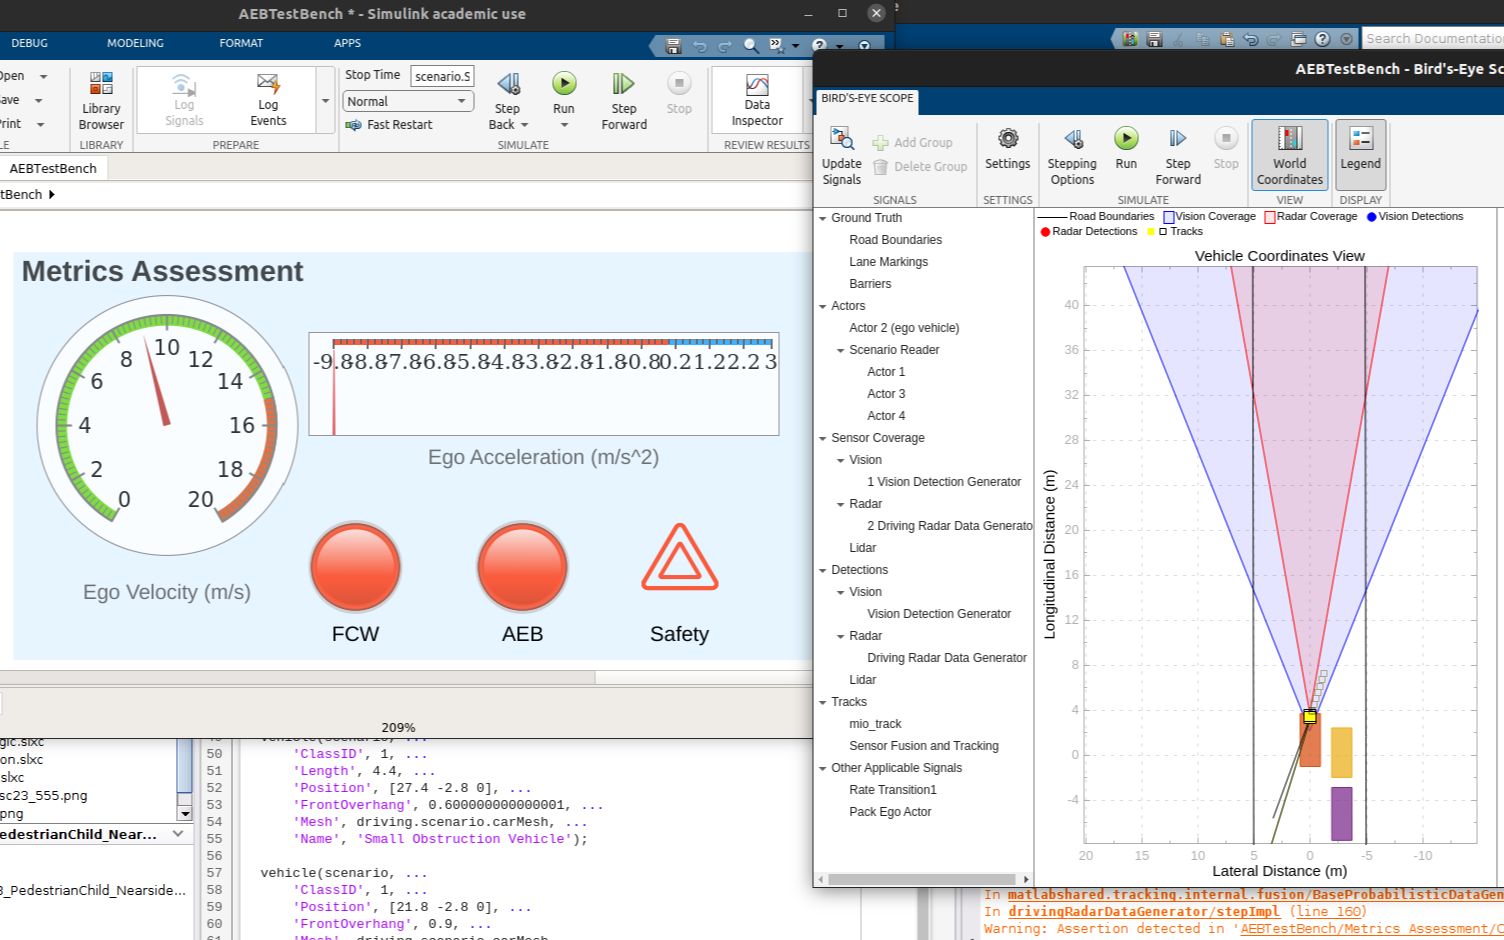Click the Save icon in Simulink quick-access bar
Viewport: 1504px width, 940px height.
(673, 46)
